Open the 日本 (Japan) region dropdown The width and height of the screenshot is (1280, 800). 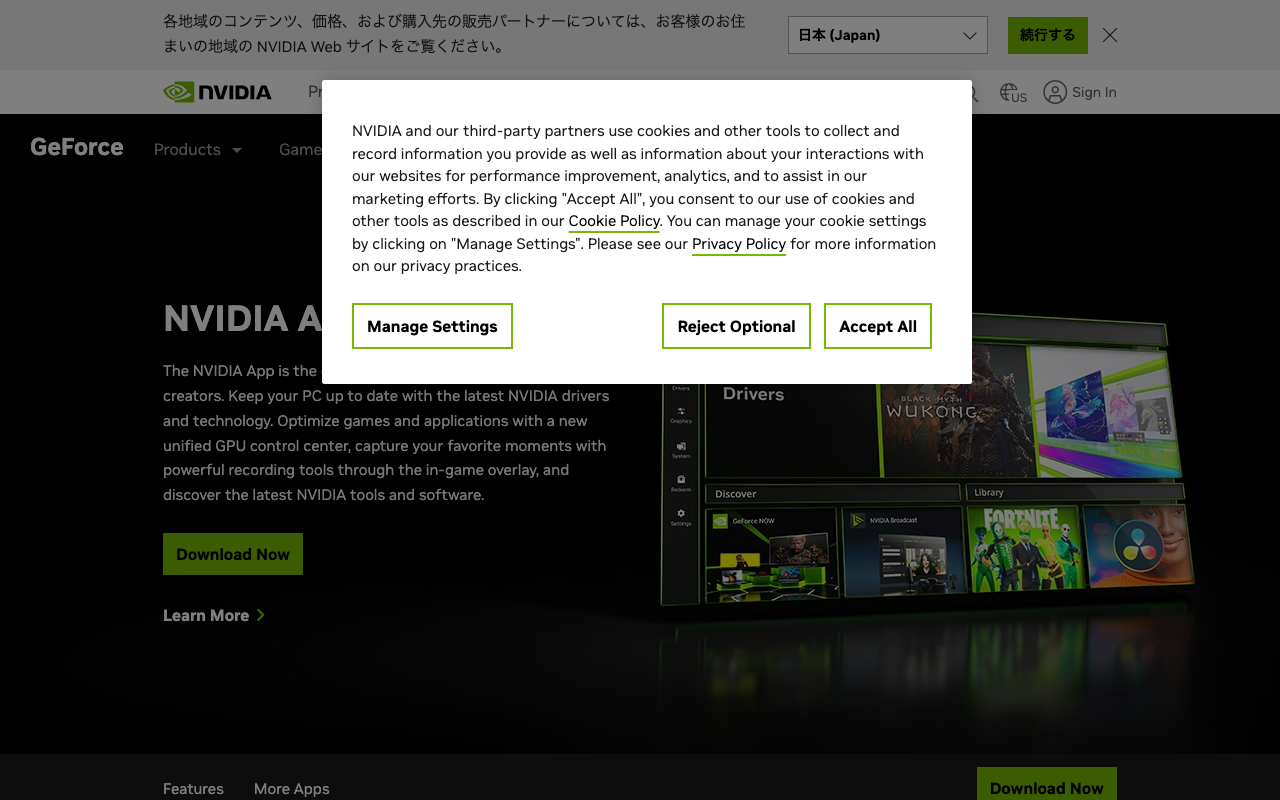[888, 35]
